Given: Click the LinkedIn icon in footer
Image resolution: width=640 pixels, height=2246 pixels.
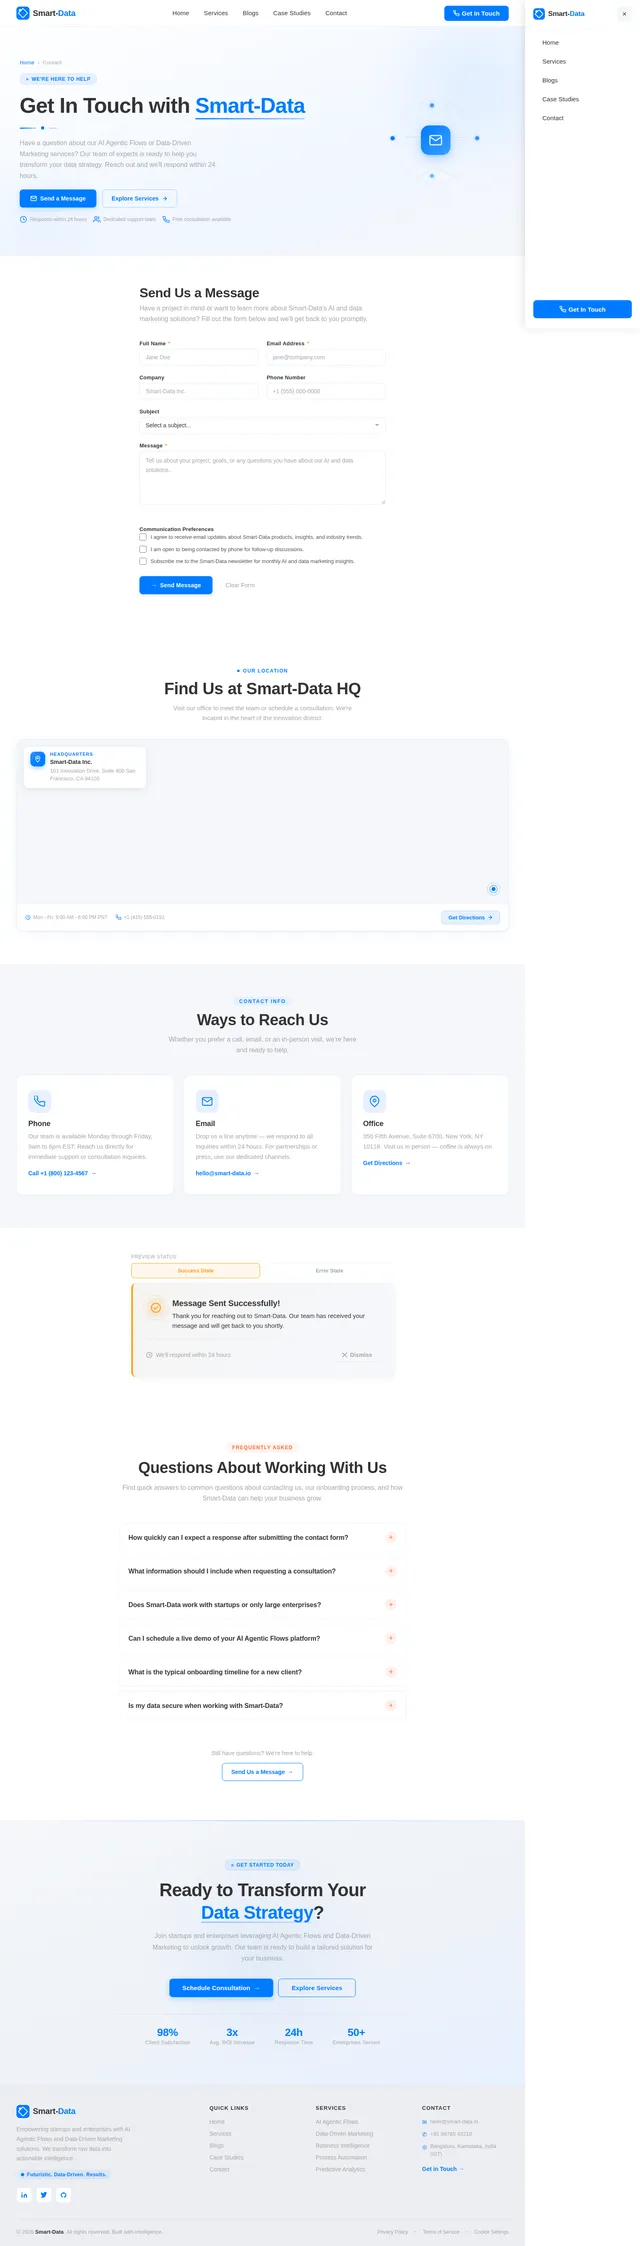Looking at the screenshot, I should click(x=24, y=2194).
